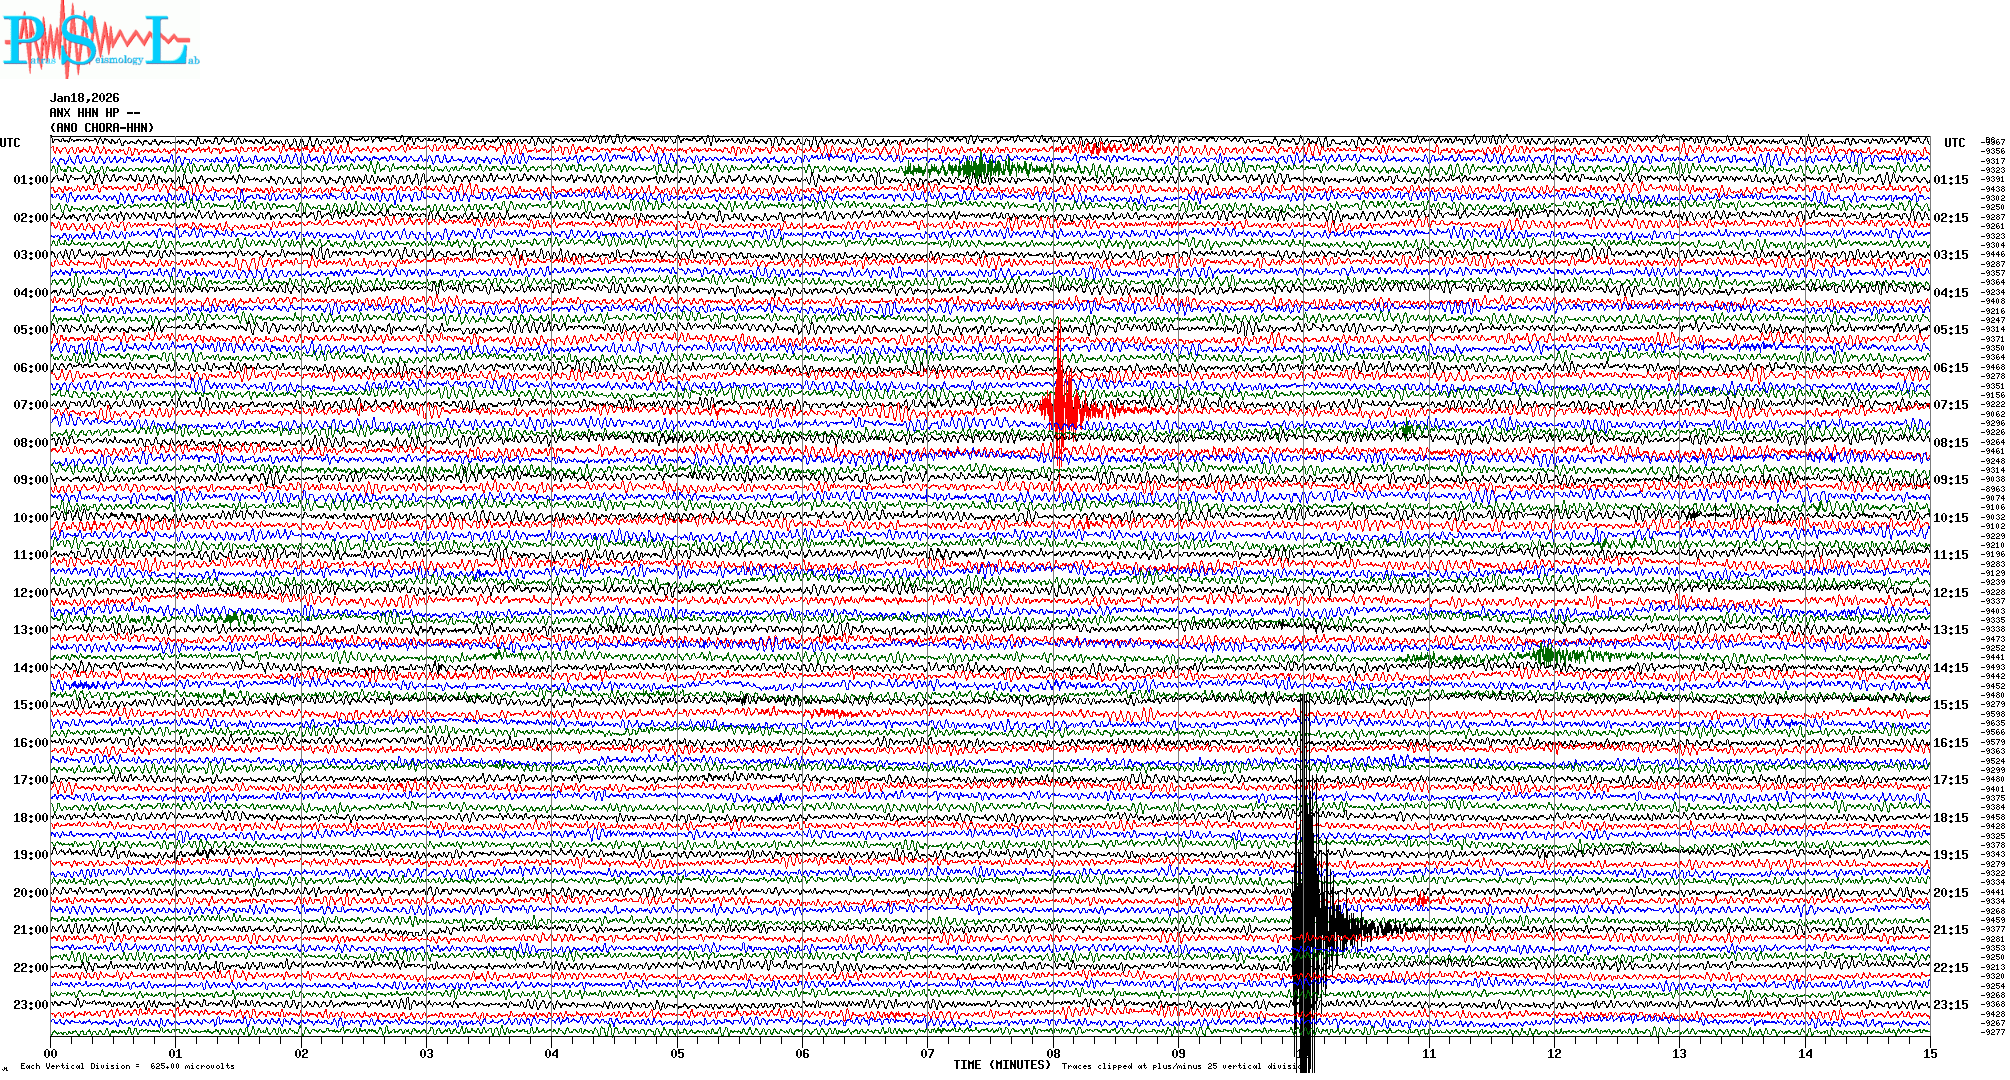This screenshot has width=2010, height=1080.
Task: Click the 07:00 hour label on left
Action: tap(30, 405)
